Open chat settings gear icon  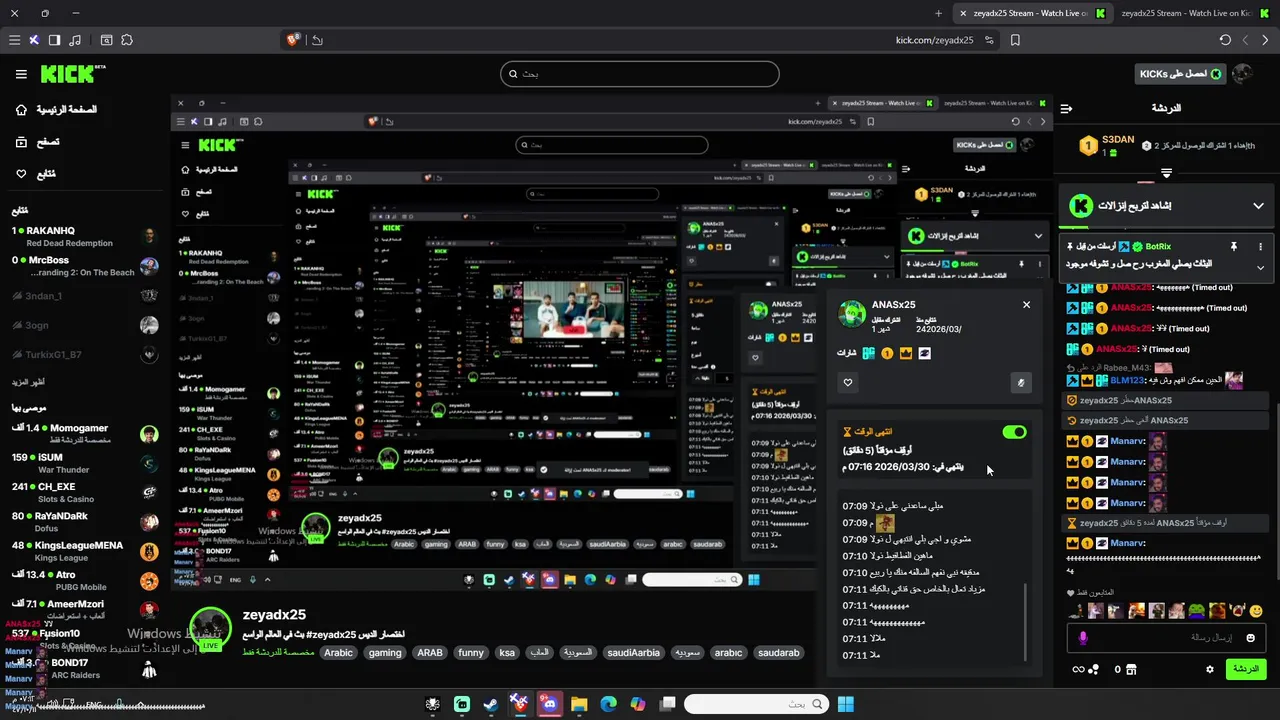coord(1210,669)
